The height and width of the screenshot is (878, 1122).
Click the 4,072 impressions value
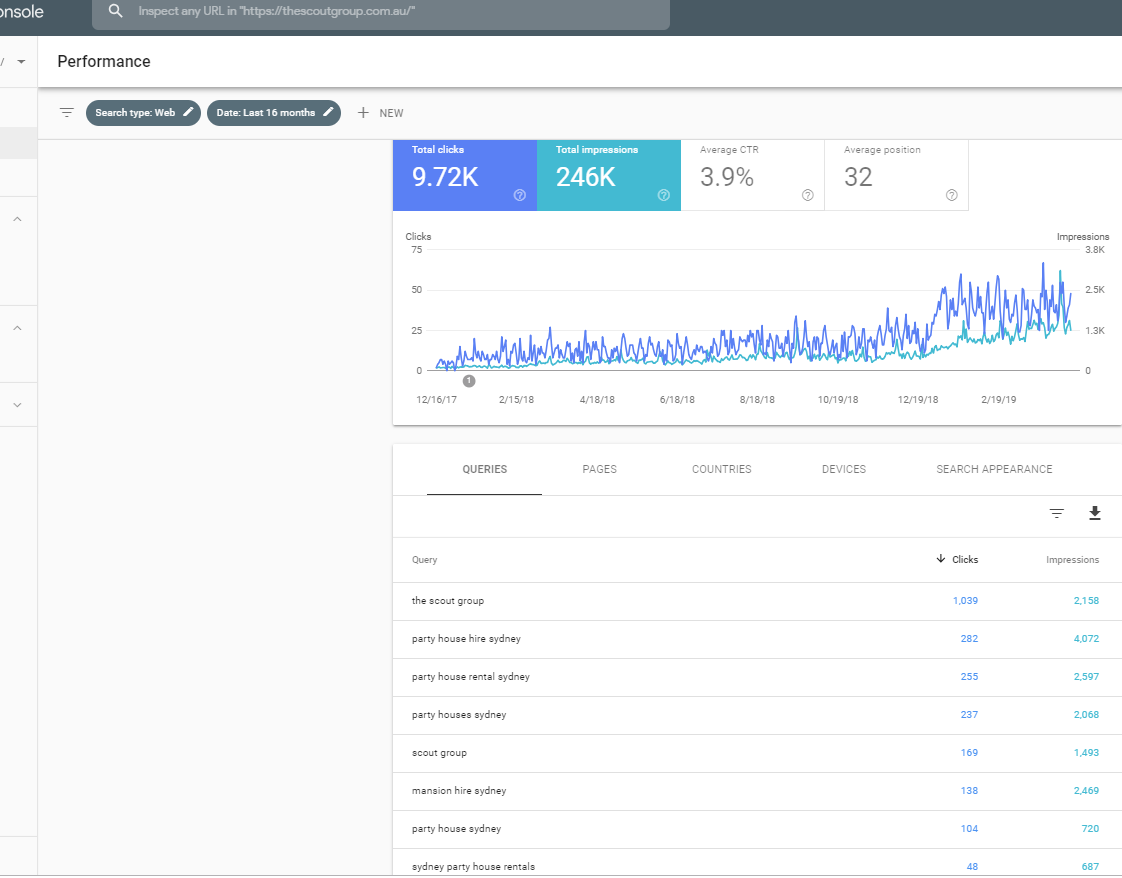1086,639
